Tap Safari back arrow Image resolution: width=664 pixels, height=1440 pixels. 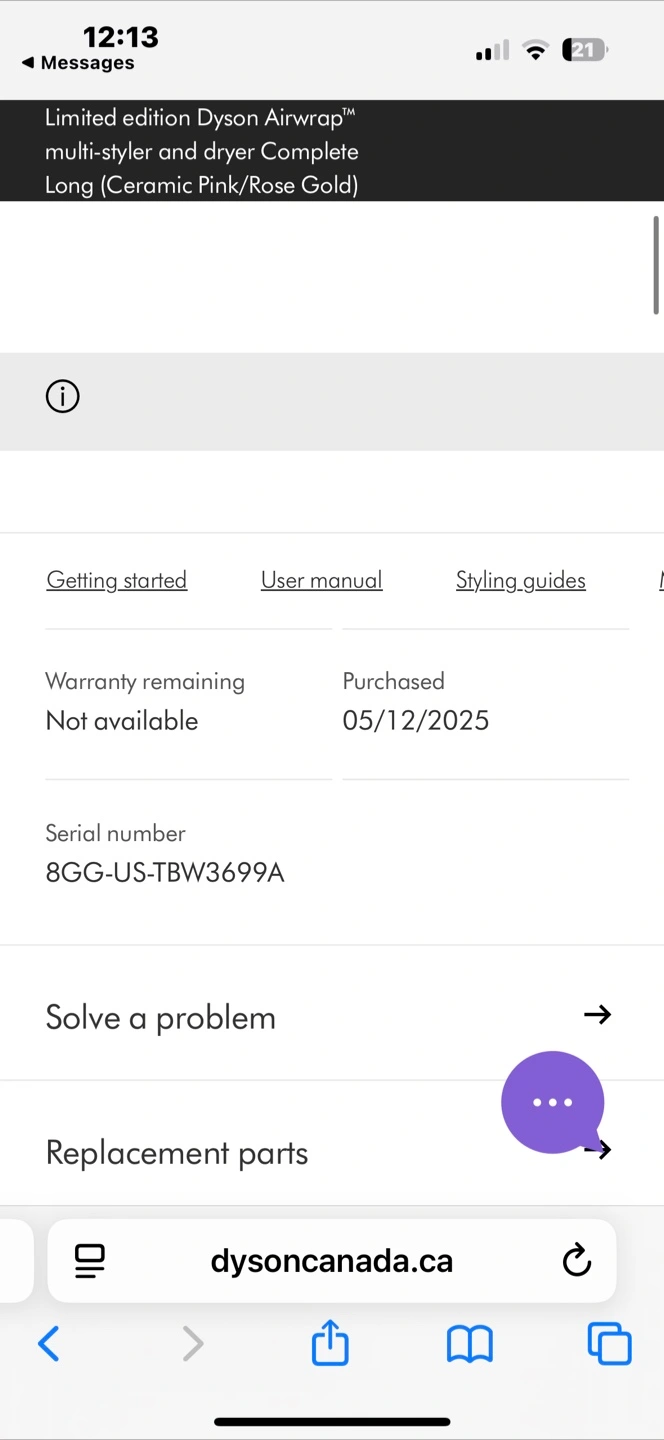48,1343
